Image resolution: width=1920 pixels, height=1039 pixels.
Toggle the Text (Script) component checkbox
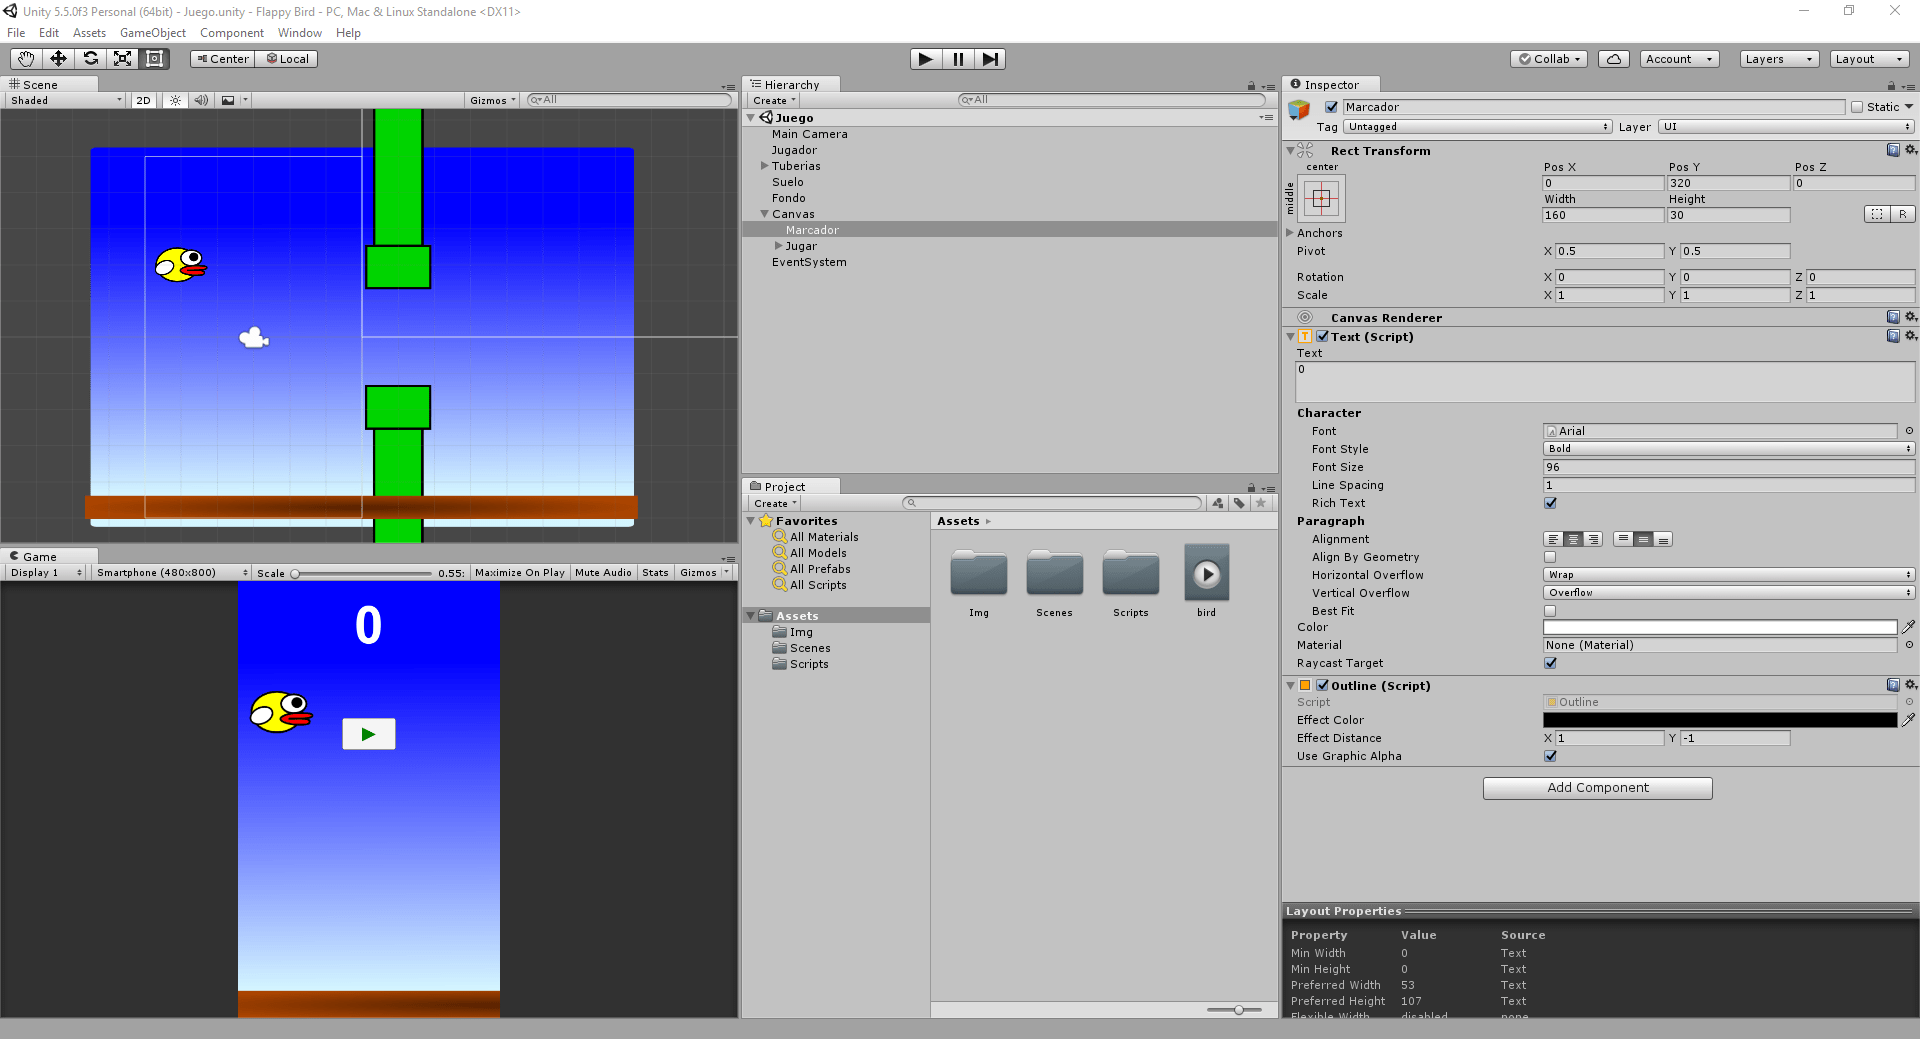click(x=1323, y=337)
